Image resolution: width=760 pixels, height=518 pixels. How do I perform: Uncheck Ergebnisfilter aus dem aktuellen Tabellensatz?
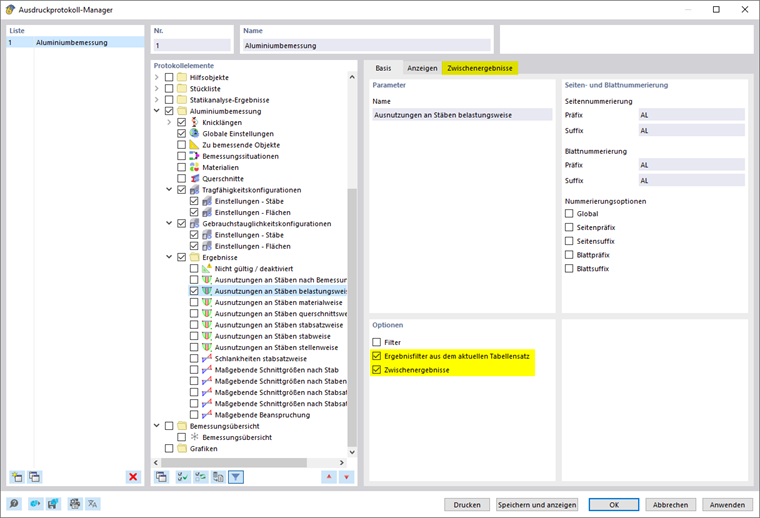(377, 356)
